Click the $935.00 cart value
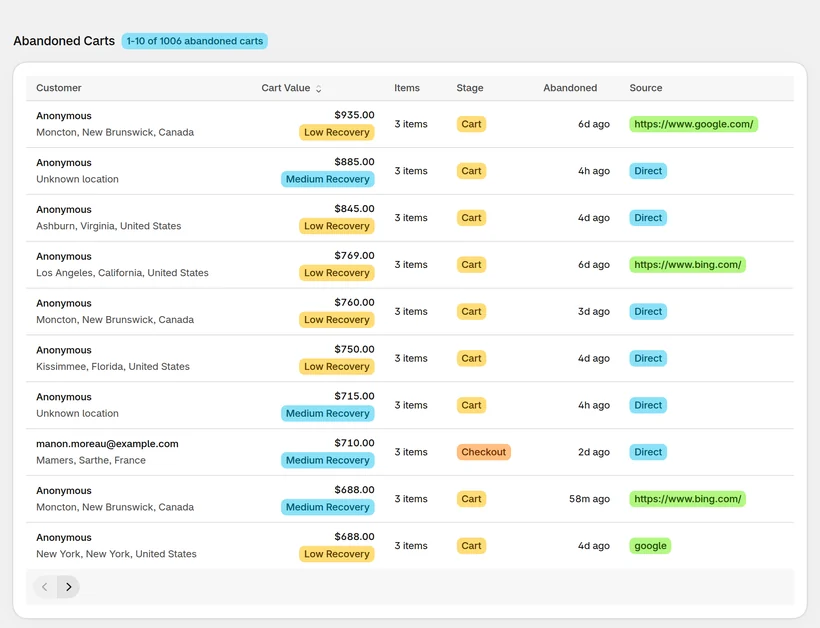This screenshot has height=628, width=820. pos(355,115)
